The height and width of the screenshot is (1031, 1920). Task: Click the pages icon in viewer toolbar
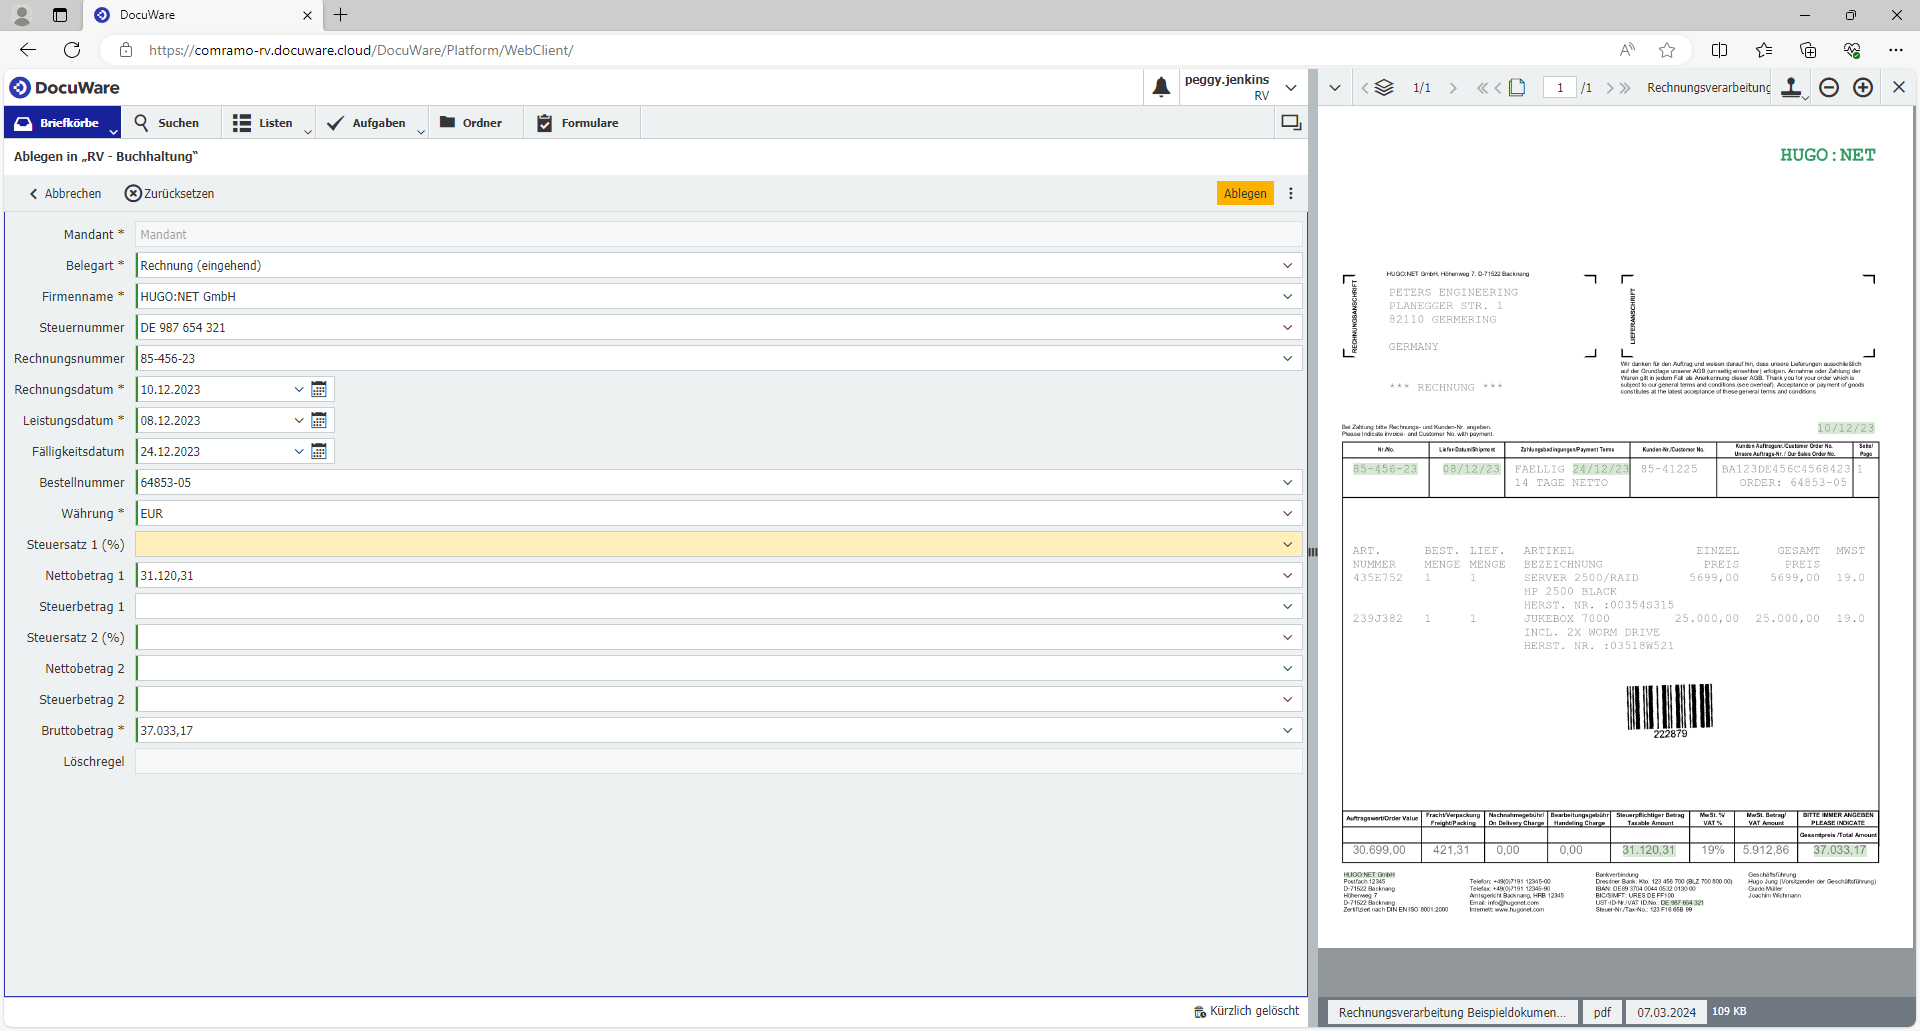point(1517,87)
